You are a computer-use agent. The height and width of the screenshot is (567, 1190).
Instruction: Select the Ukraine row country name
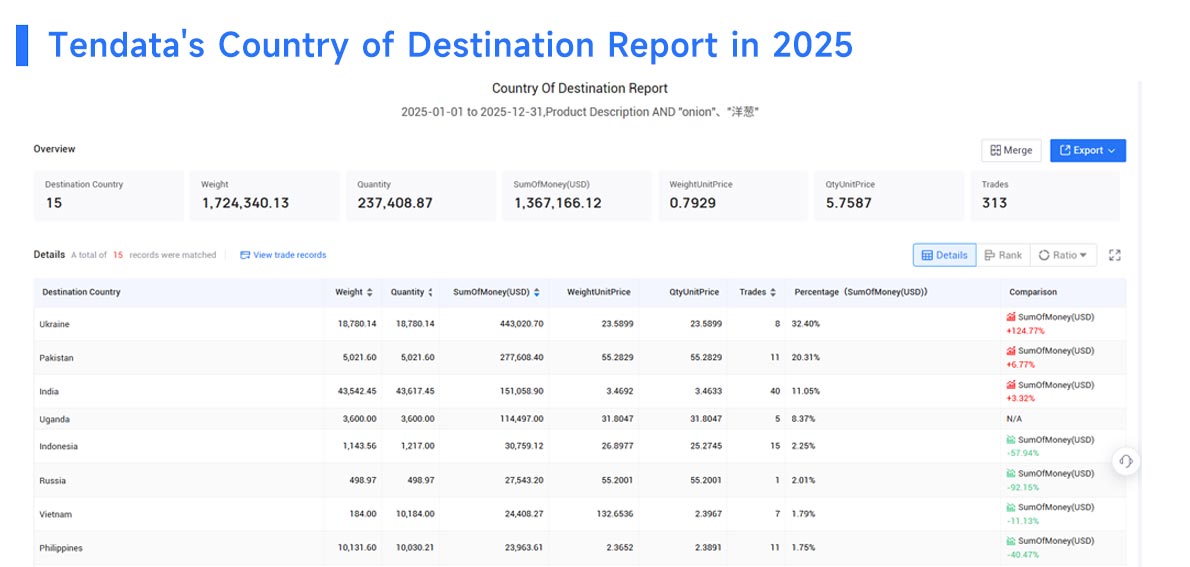55,324
